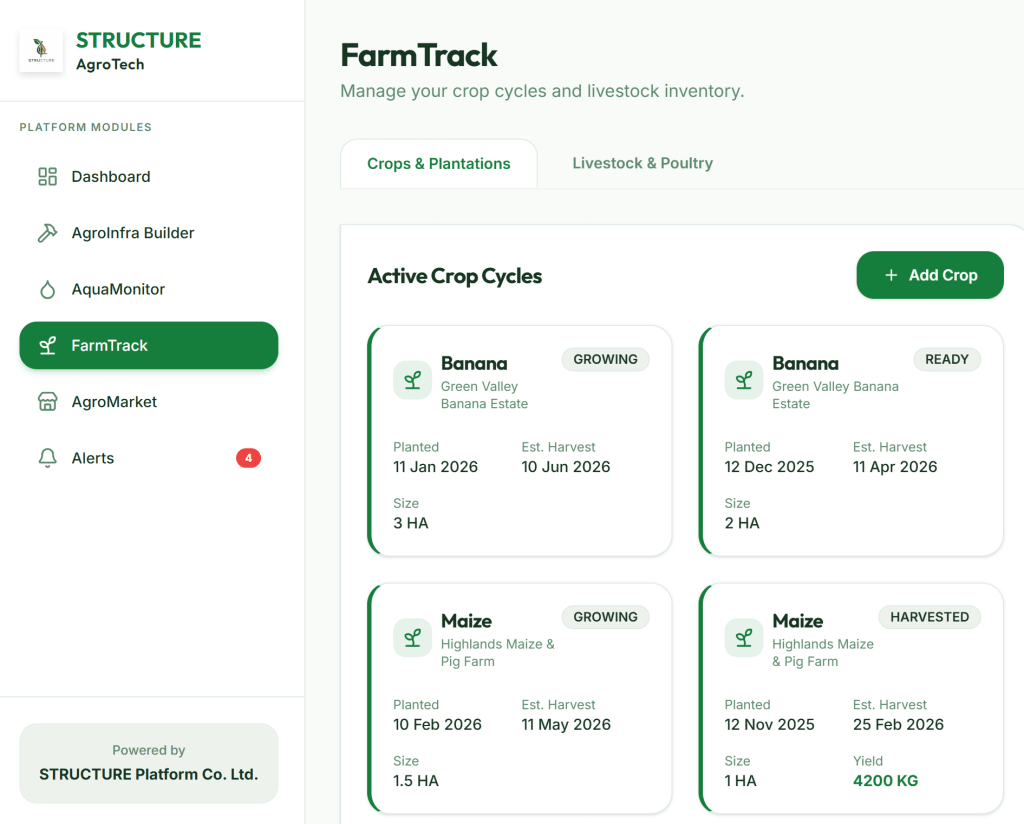
Task: Click the Powered by STRUCTURE Platform footer
Action: tap(148, 763)
